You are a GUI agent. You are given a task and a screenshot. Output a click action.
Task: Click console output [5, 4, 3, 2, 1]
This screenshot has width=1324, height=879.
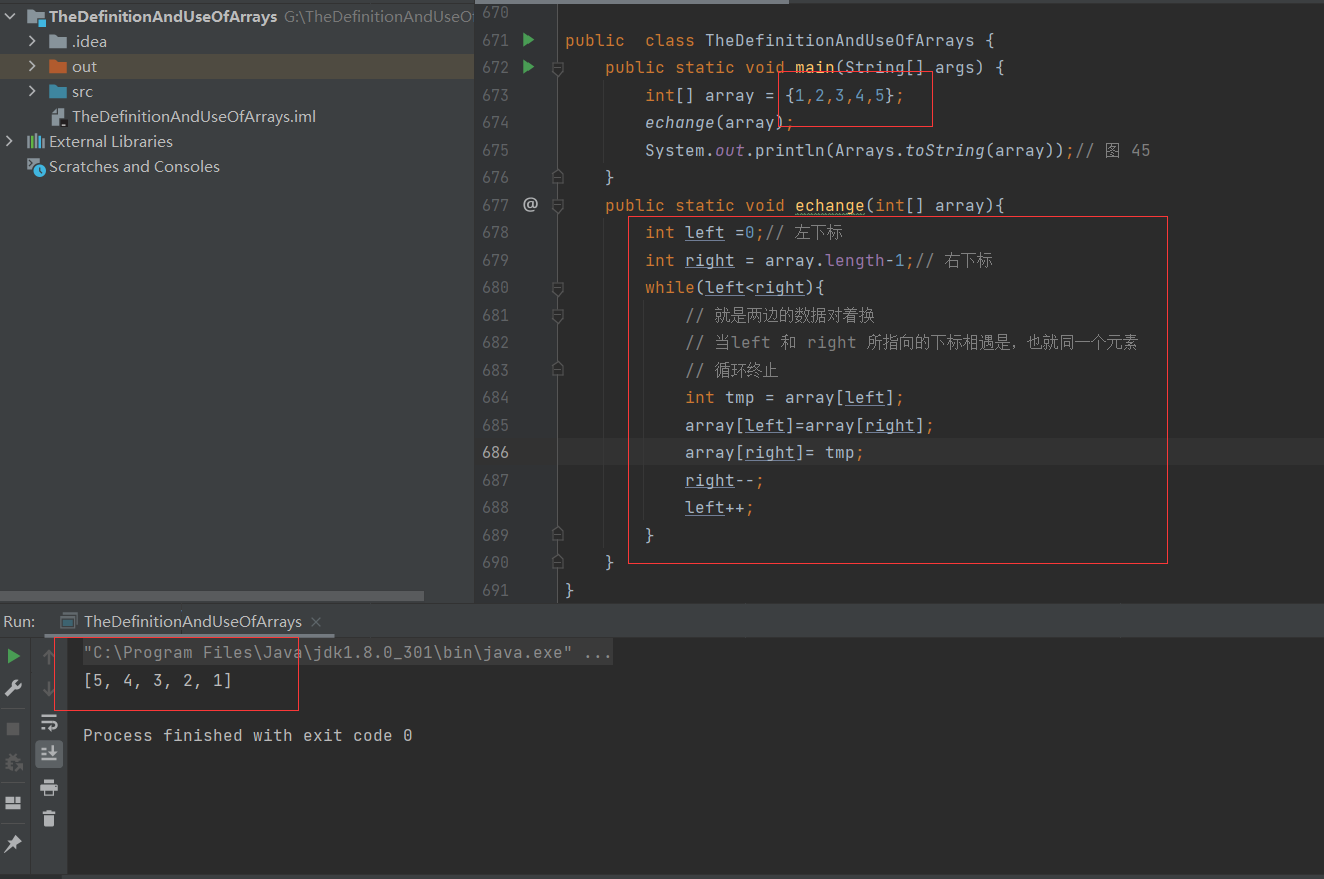pyautogui.click(x=157, y=680)
